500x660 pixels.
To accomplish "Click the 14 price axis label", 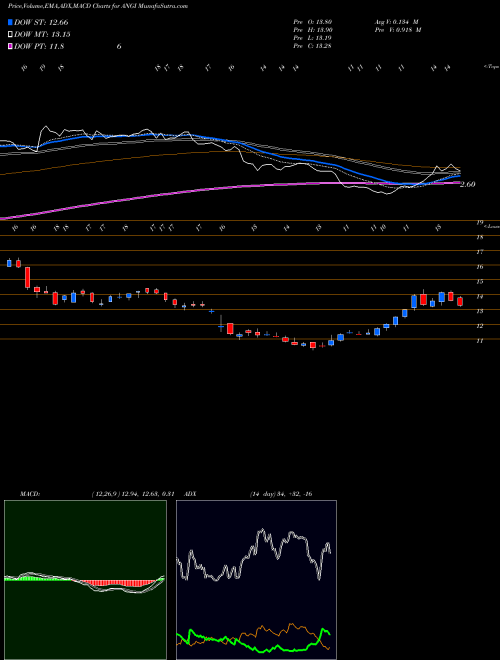I will click(479, 296).
